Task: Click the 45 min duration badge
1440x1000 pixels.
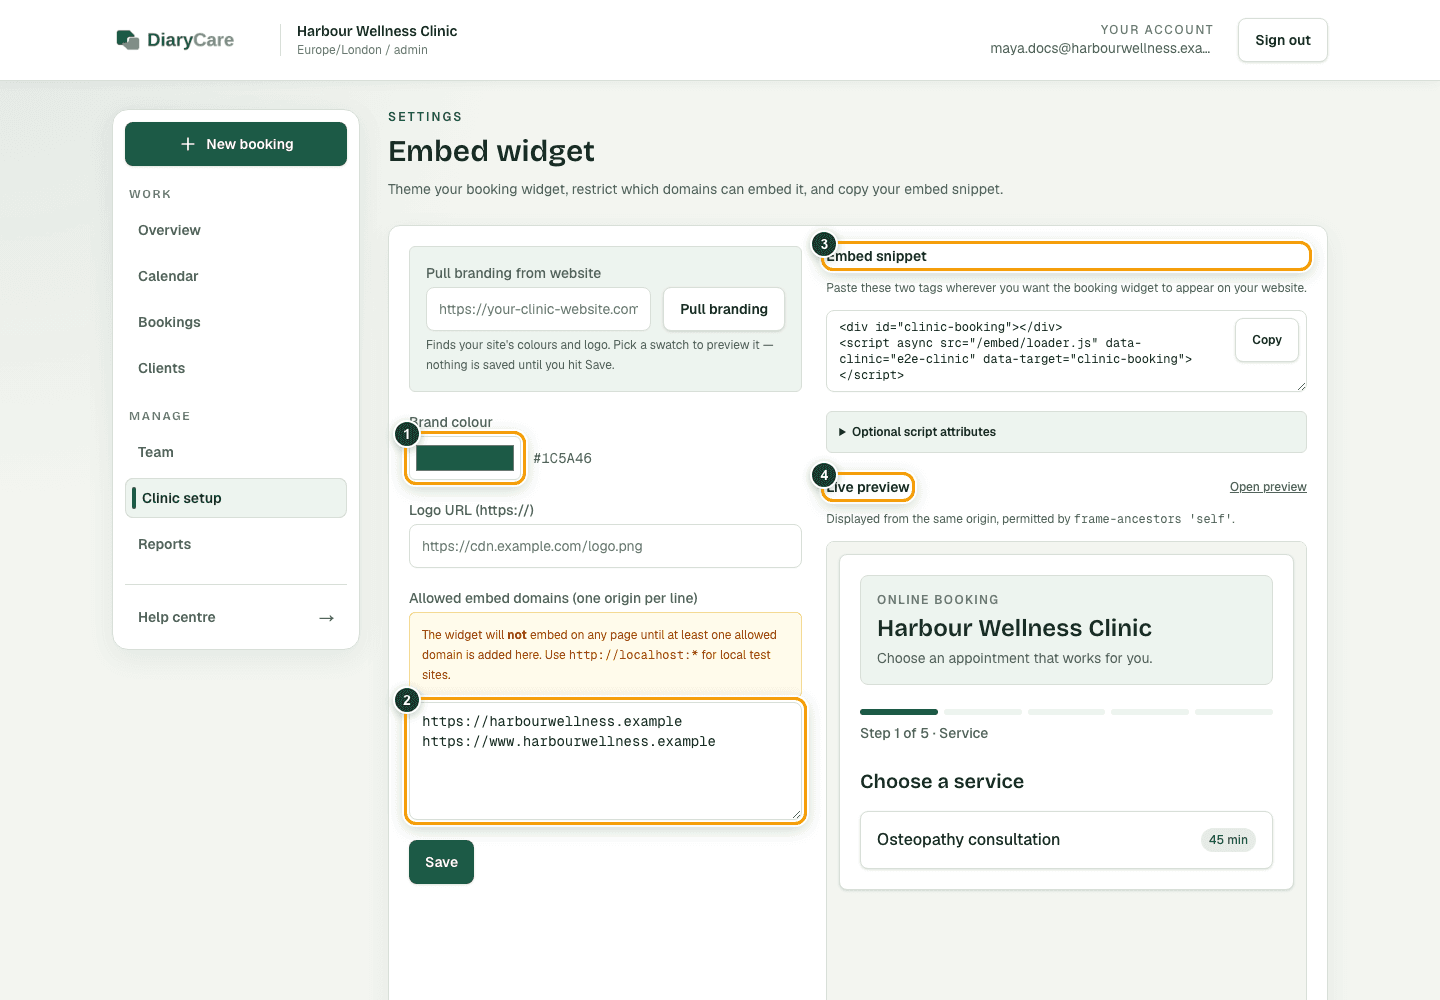Action: click(1228, 840)
